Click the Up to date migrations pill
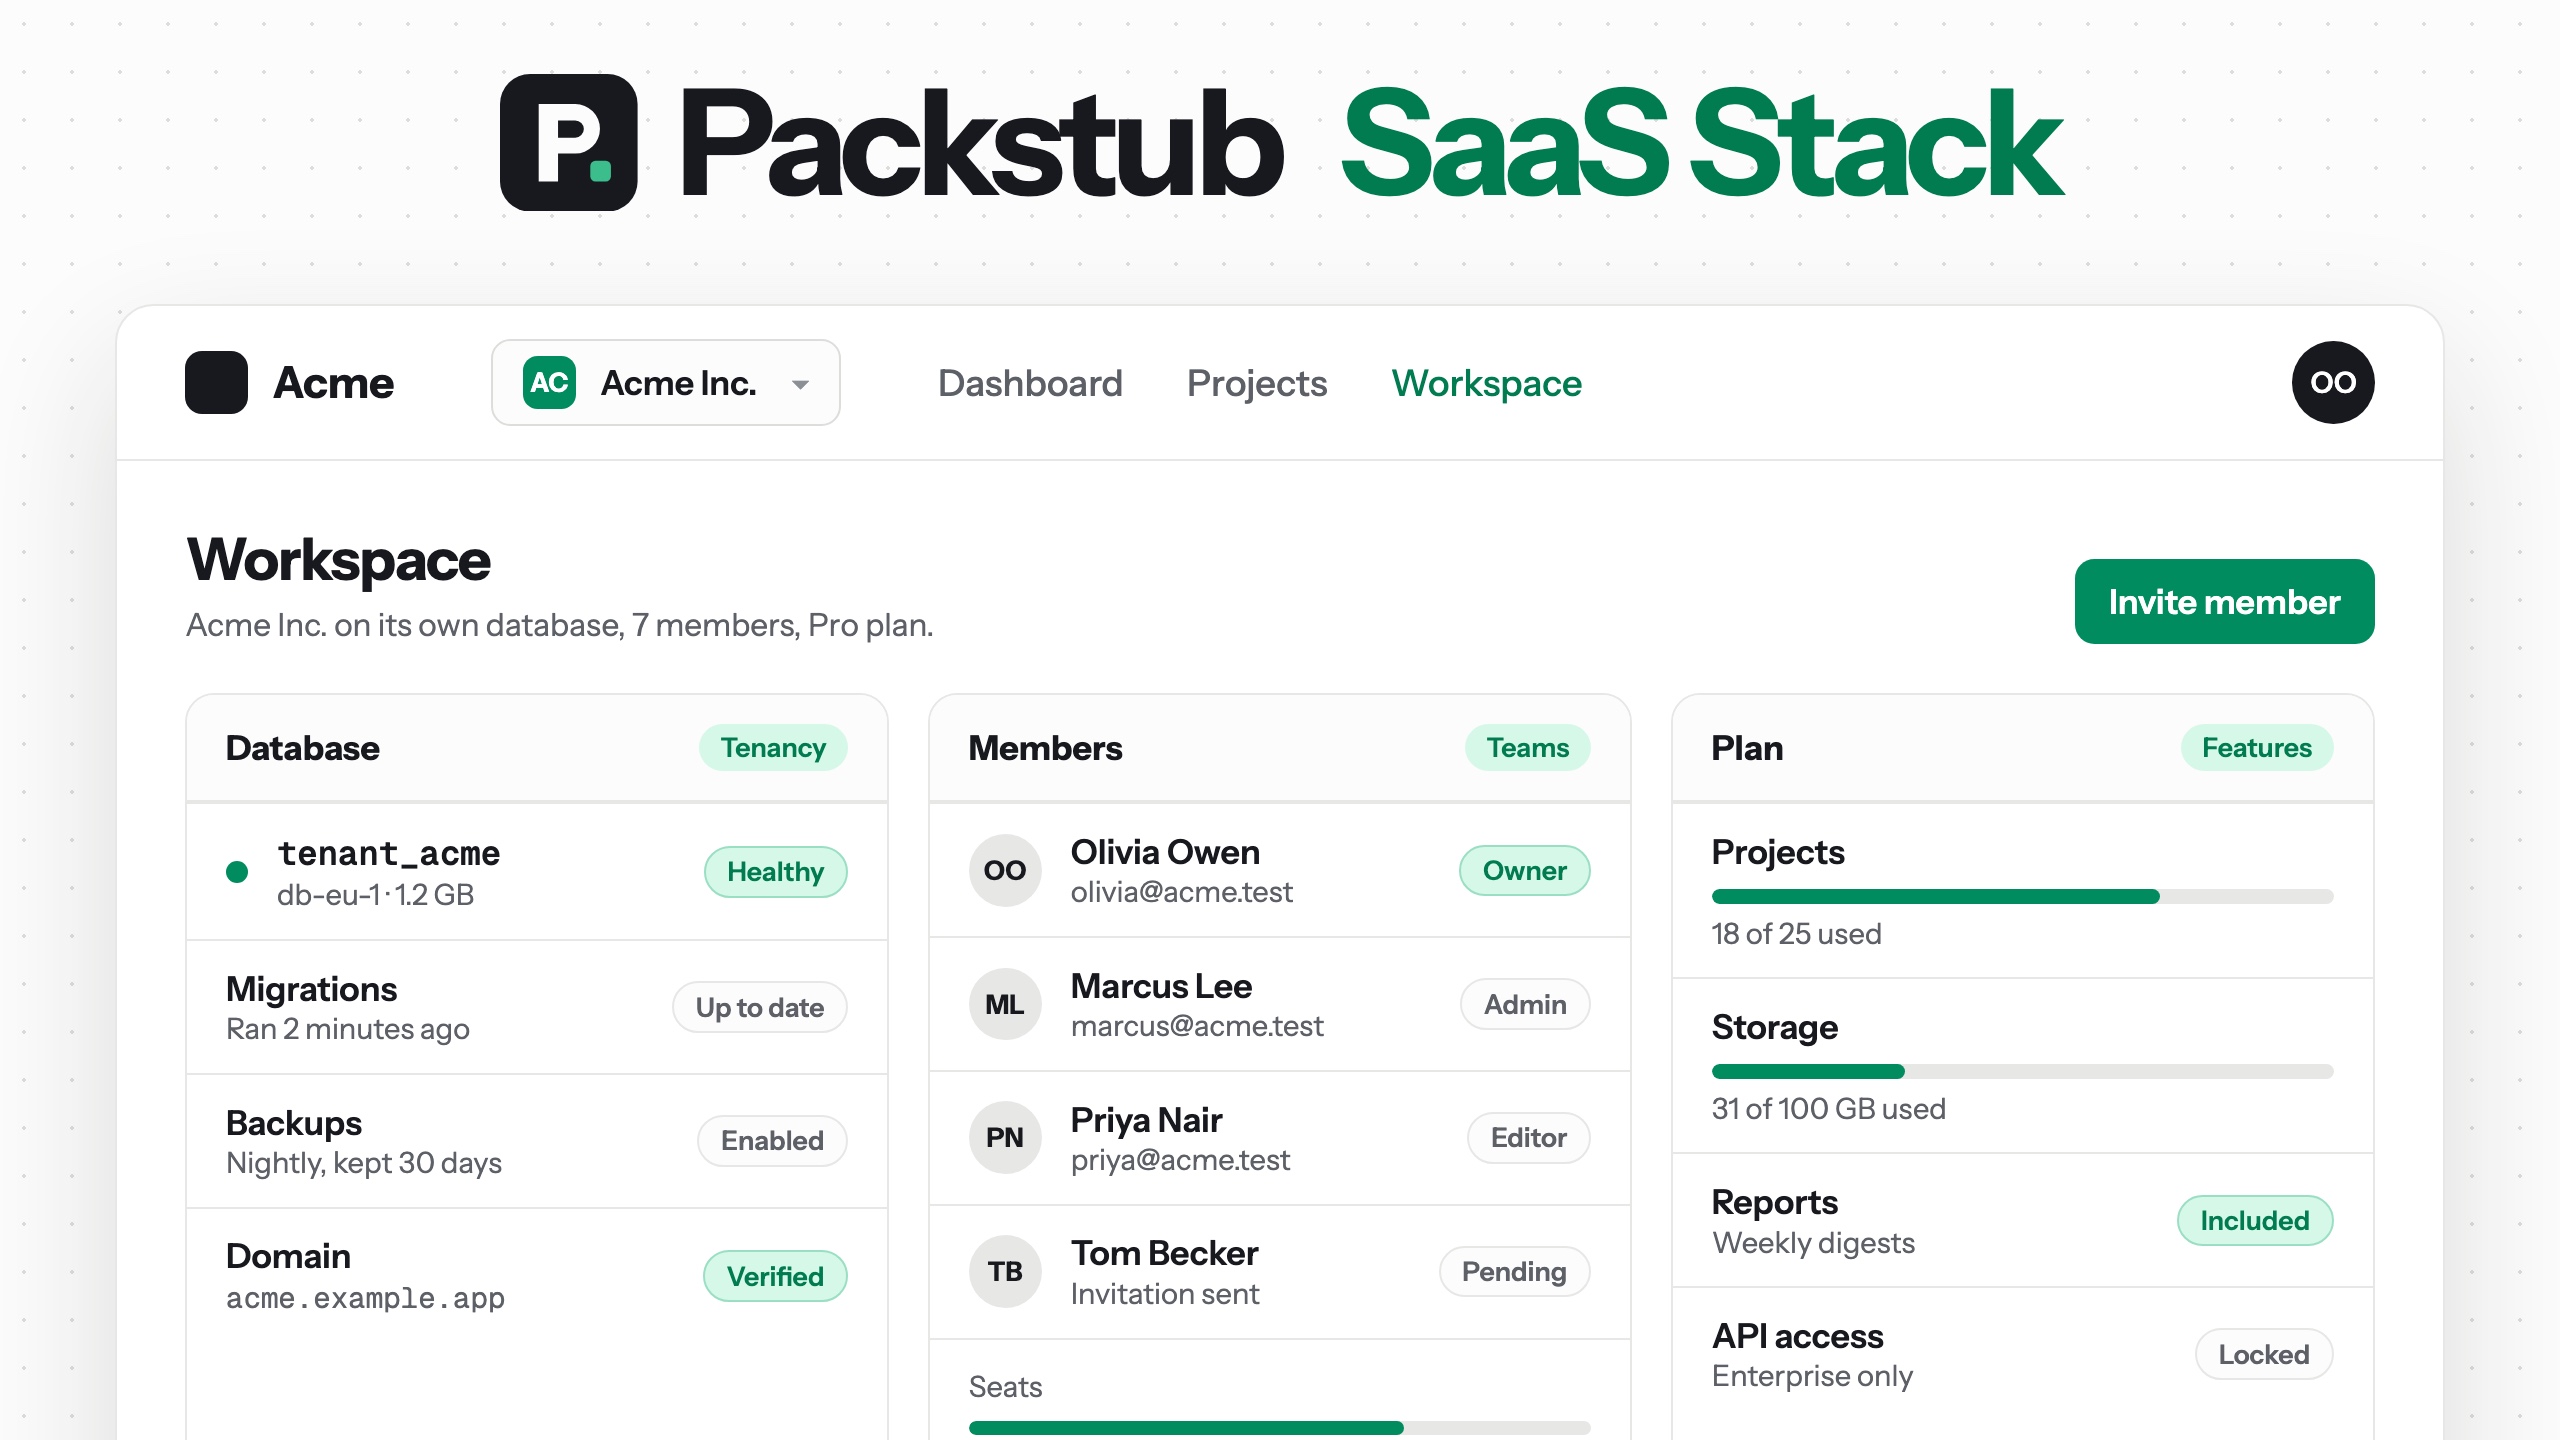The width and height of the screenshot is (2560, 1440). point(760,1007)
